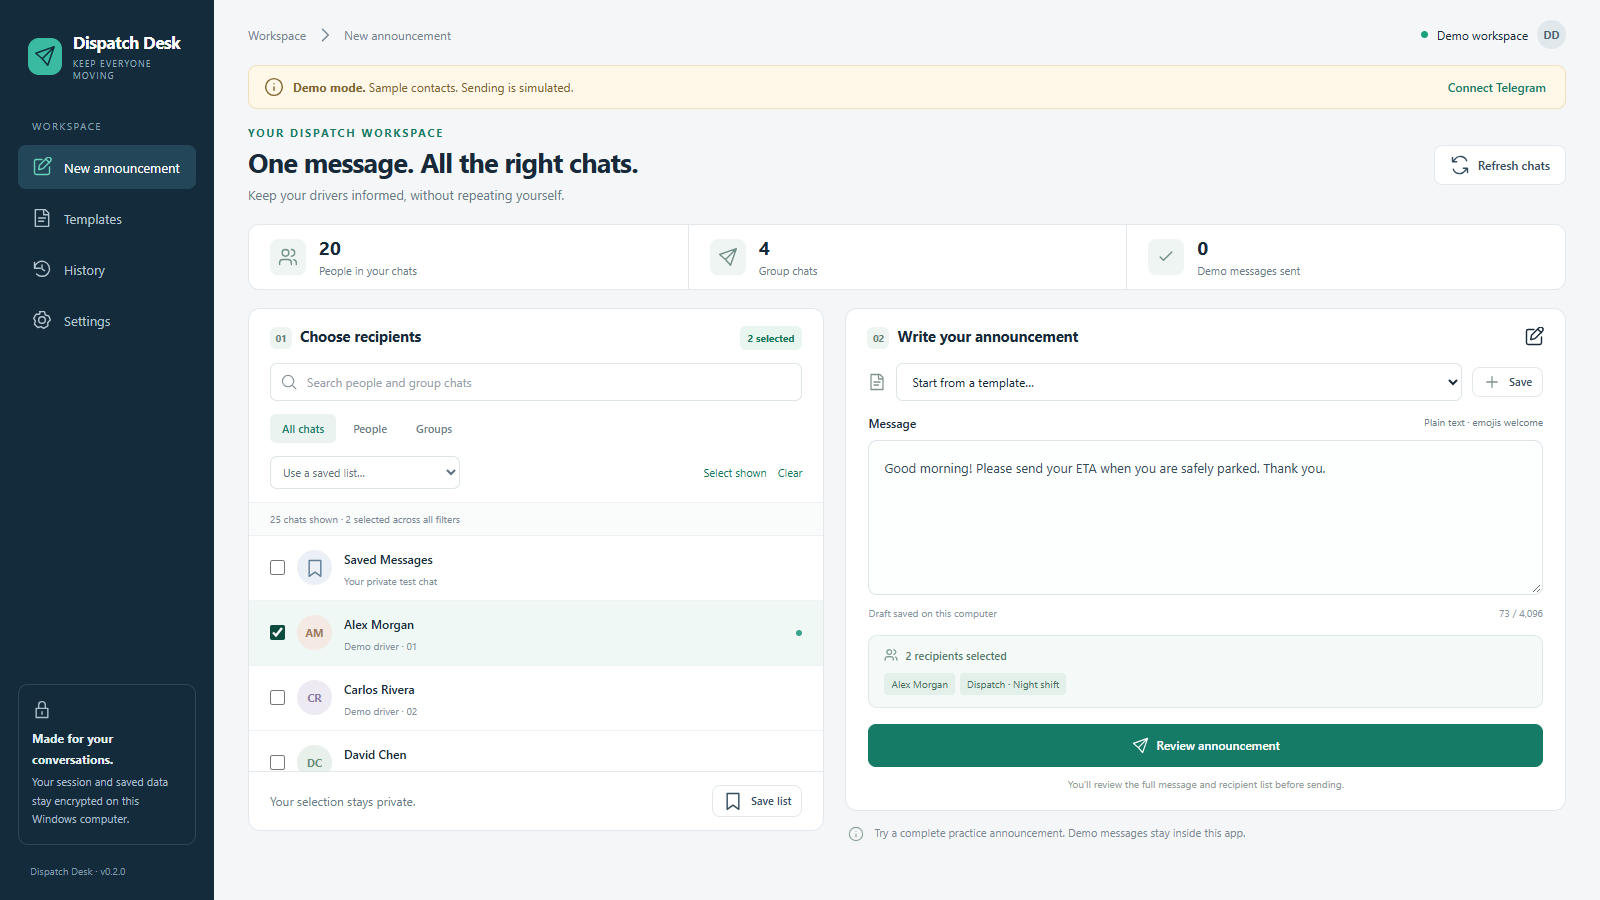1600x900 pixels.
Task: Click the Refresh chats button
Action: (x=1499, y=165)
